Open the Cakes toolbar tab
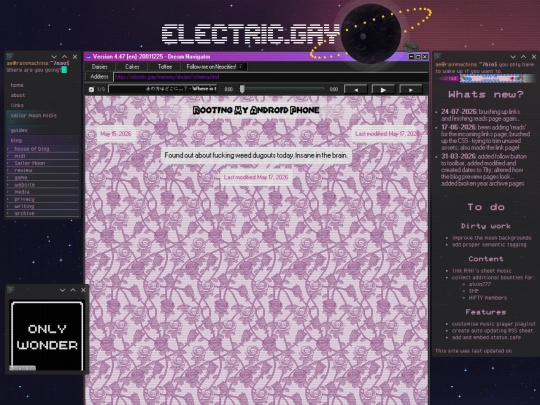The image size is (540, 405). pyautogui.click(x=132, y=67)
